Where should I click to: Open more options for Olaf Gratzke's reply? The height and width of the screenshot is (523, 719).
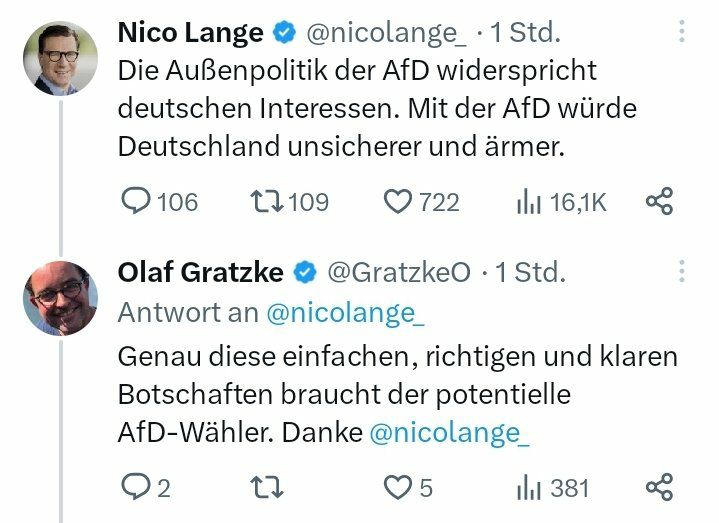tap(682, 272)
